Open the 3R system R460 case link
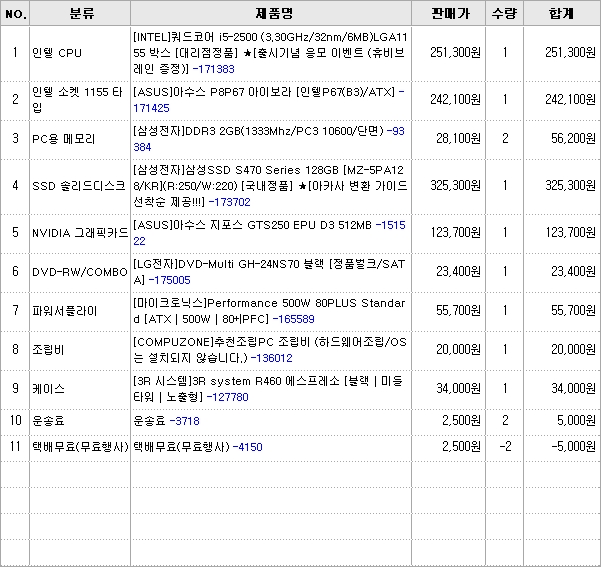The image size is (601, 567). click(268, 390)
